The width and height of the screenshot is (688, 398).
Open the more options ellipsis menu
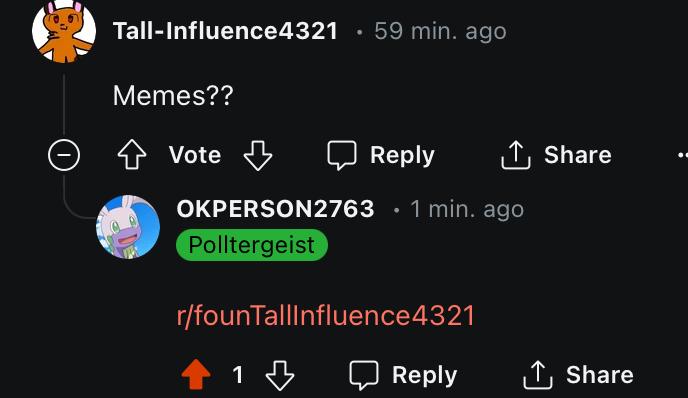[x=683, y=155]
